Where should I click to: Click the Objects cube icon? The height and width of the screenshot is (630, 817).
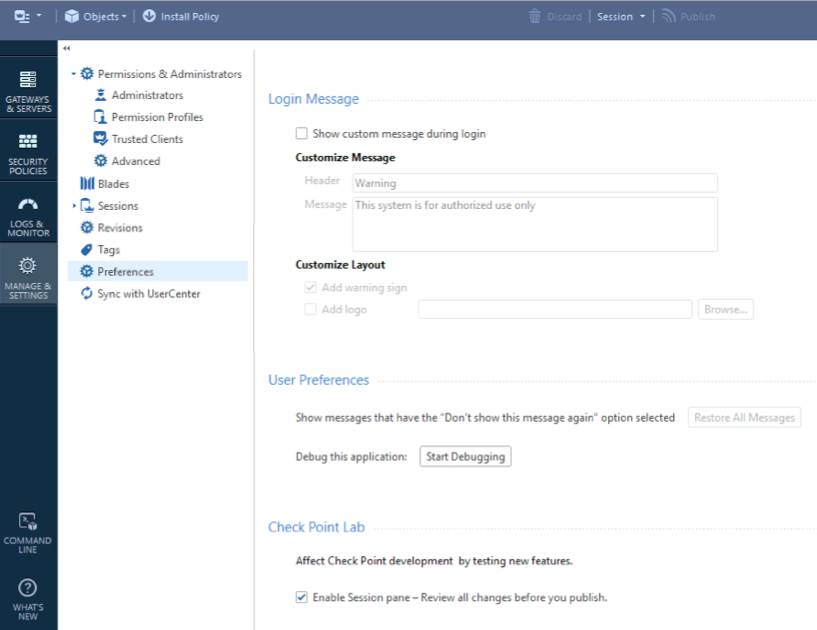[71, 16]
